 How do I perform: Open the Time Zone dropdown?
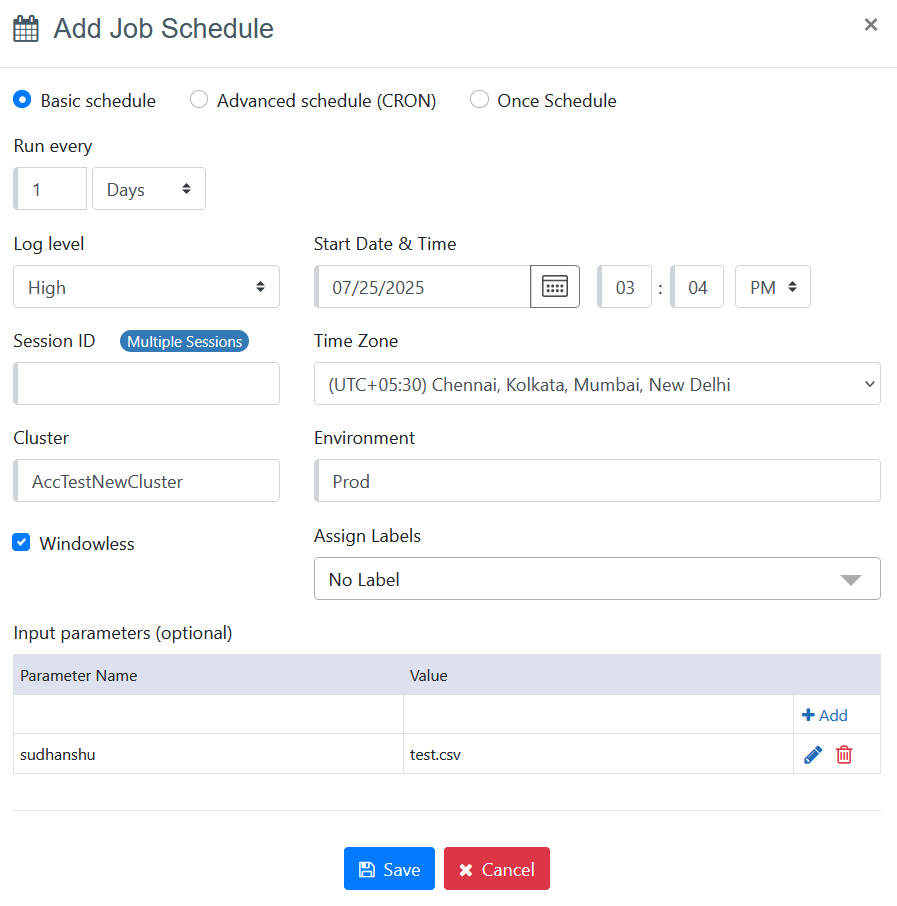coord(597,384)
